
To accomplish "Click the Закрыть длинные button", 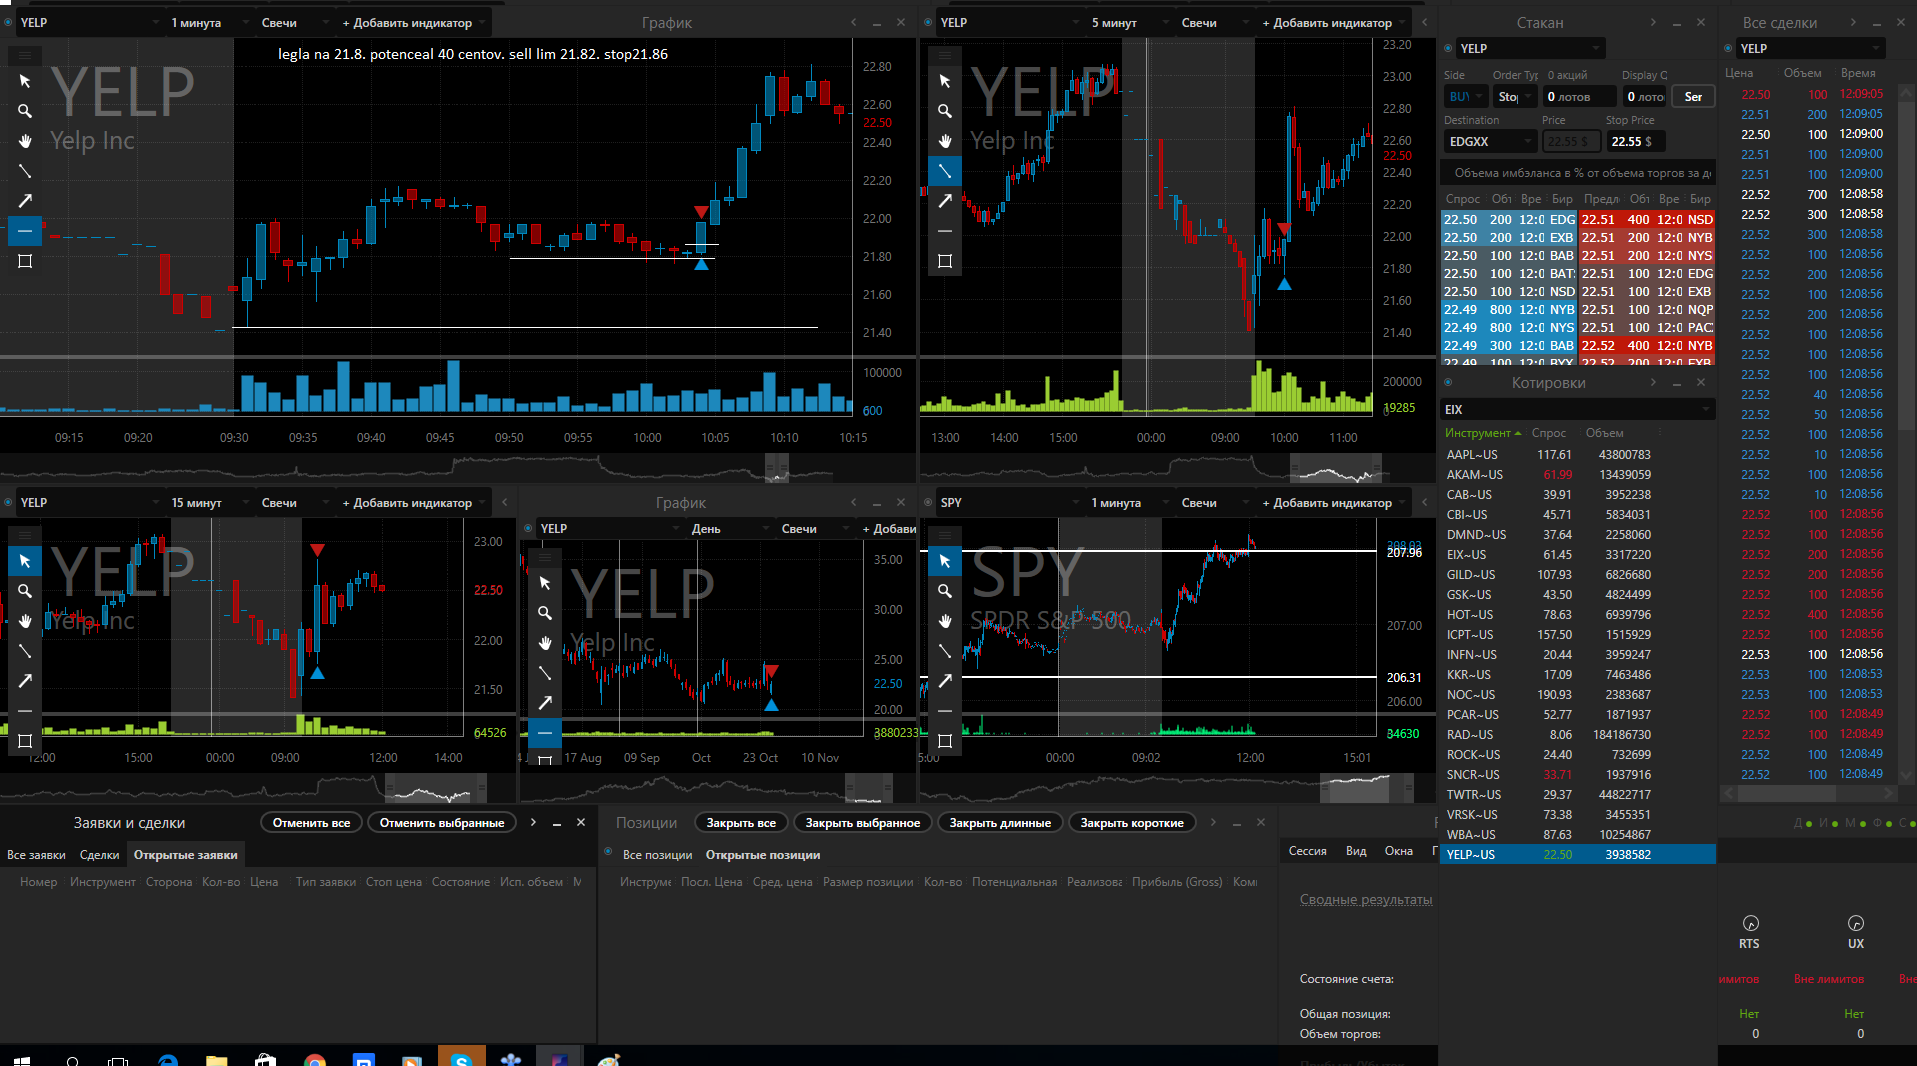I will pos(1000,823).
